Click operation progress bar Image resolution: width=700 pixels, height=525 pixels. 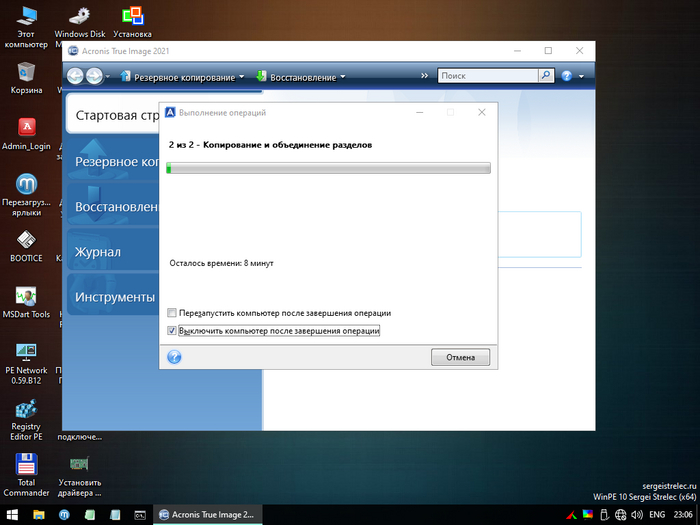(x=328, y=168)
